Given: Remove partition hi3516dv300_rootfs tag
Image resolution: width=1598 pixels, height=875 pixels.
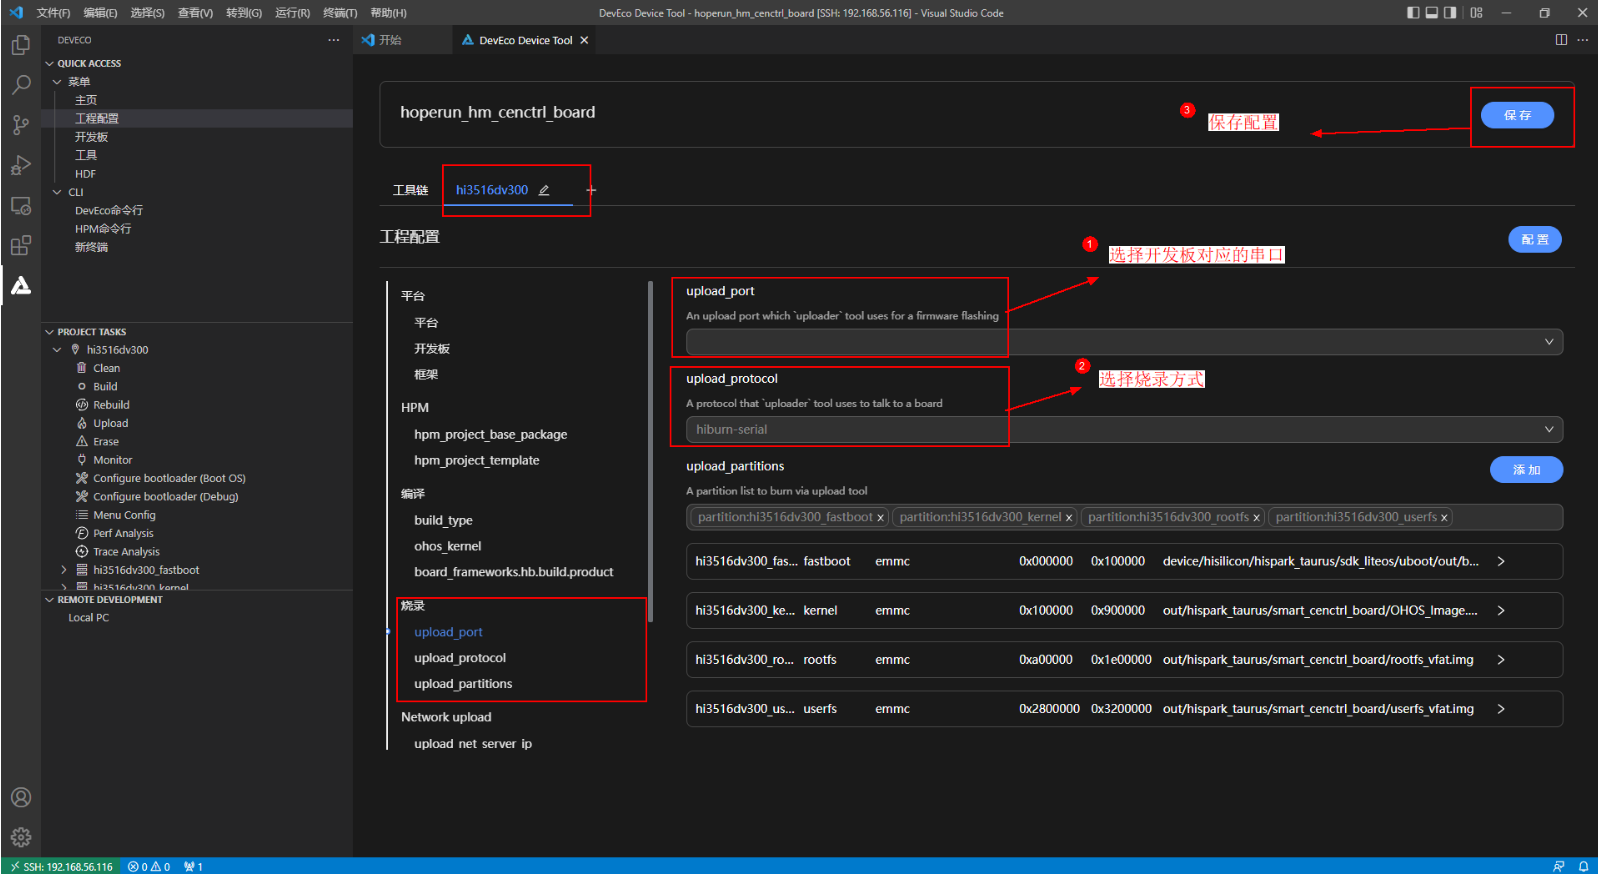Looking at the screenshot, I should pyautogui.click(x=1256, y=518).
